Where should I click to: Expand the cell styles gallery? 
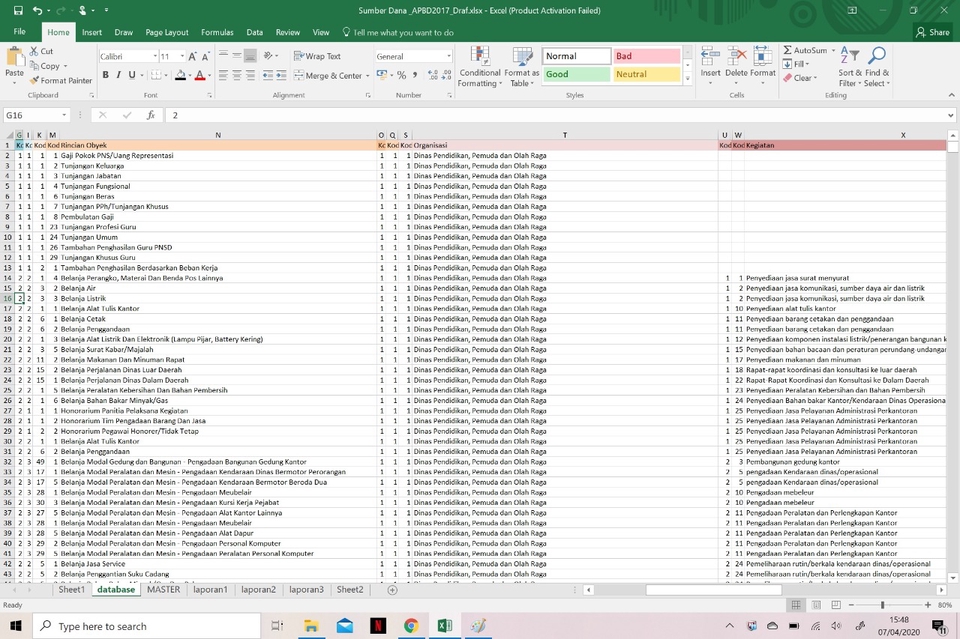click(x=688, y=78)
